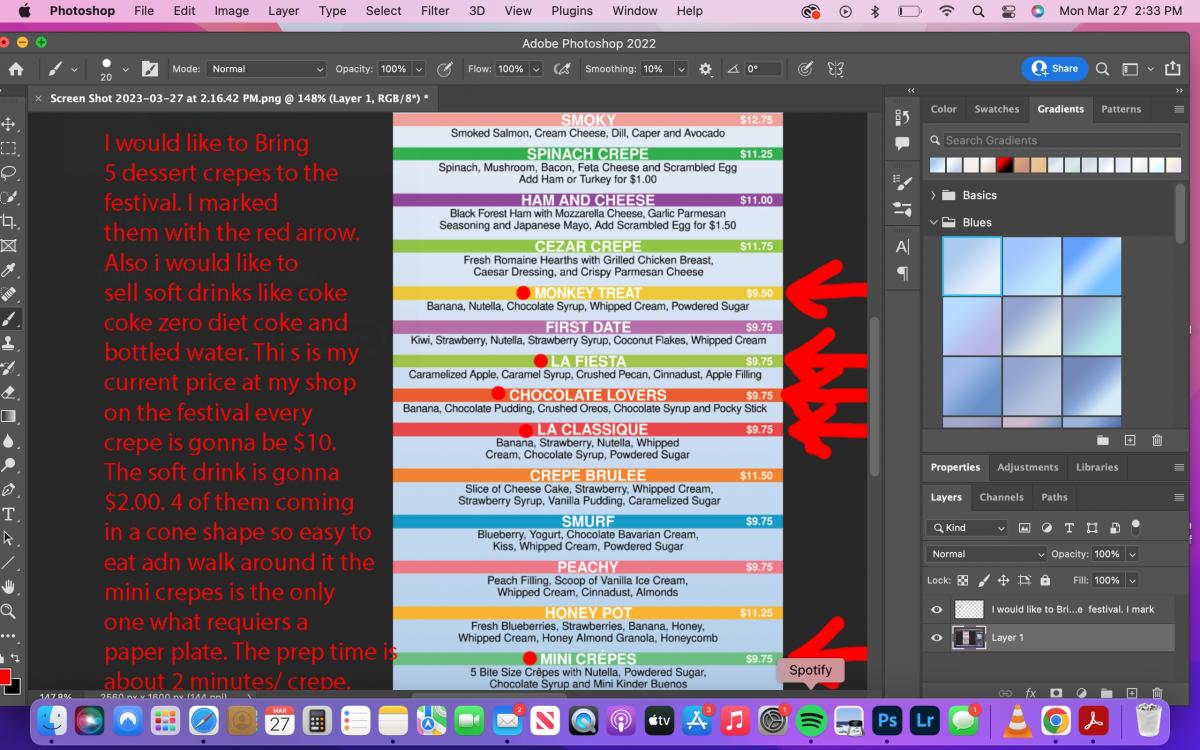The image size is (1200, 750).
Task: Hide the Layer 1 layer
Action: (937, 638)
